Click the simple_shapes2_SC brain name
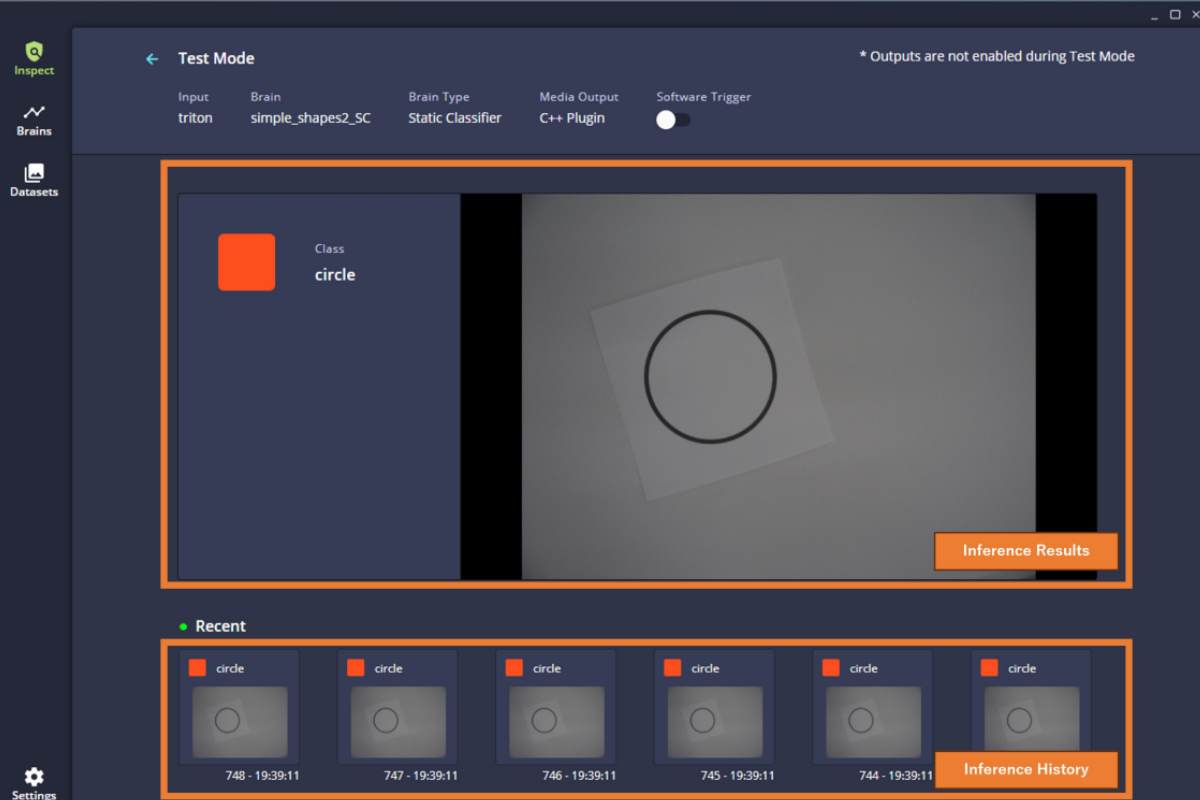 click(x=310, y=118)
